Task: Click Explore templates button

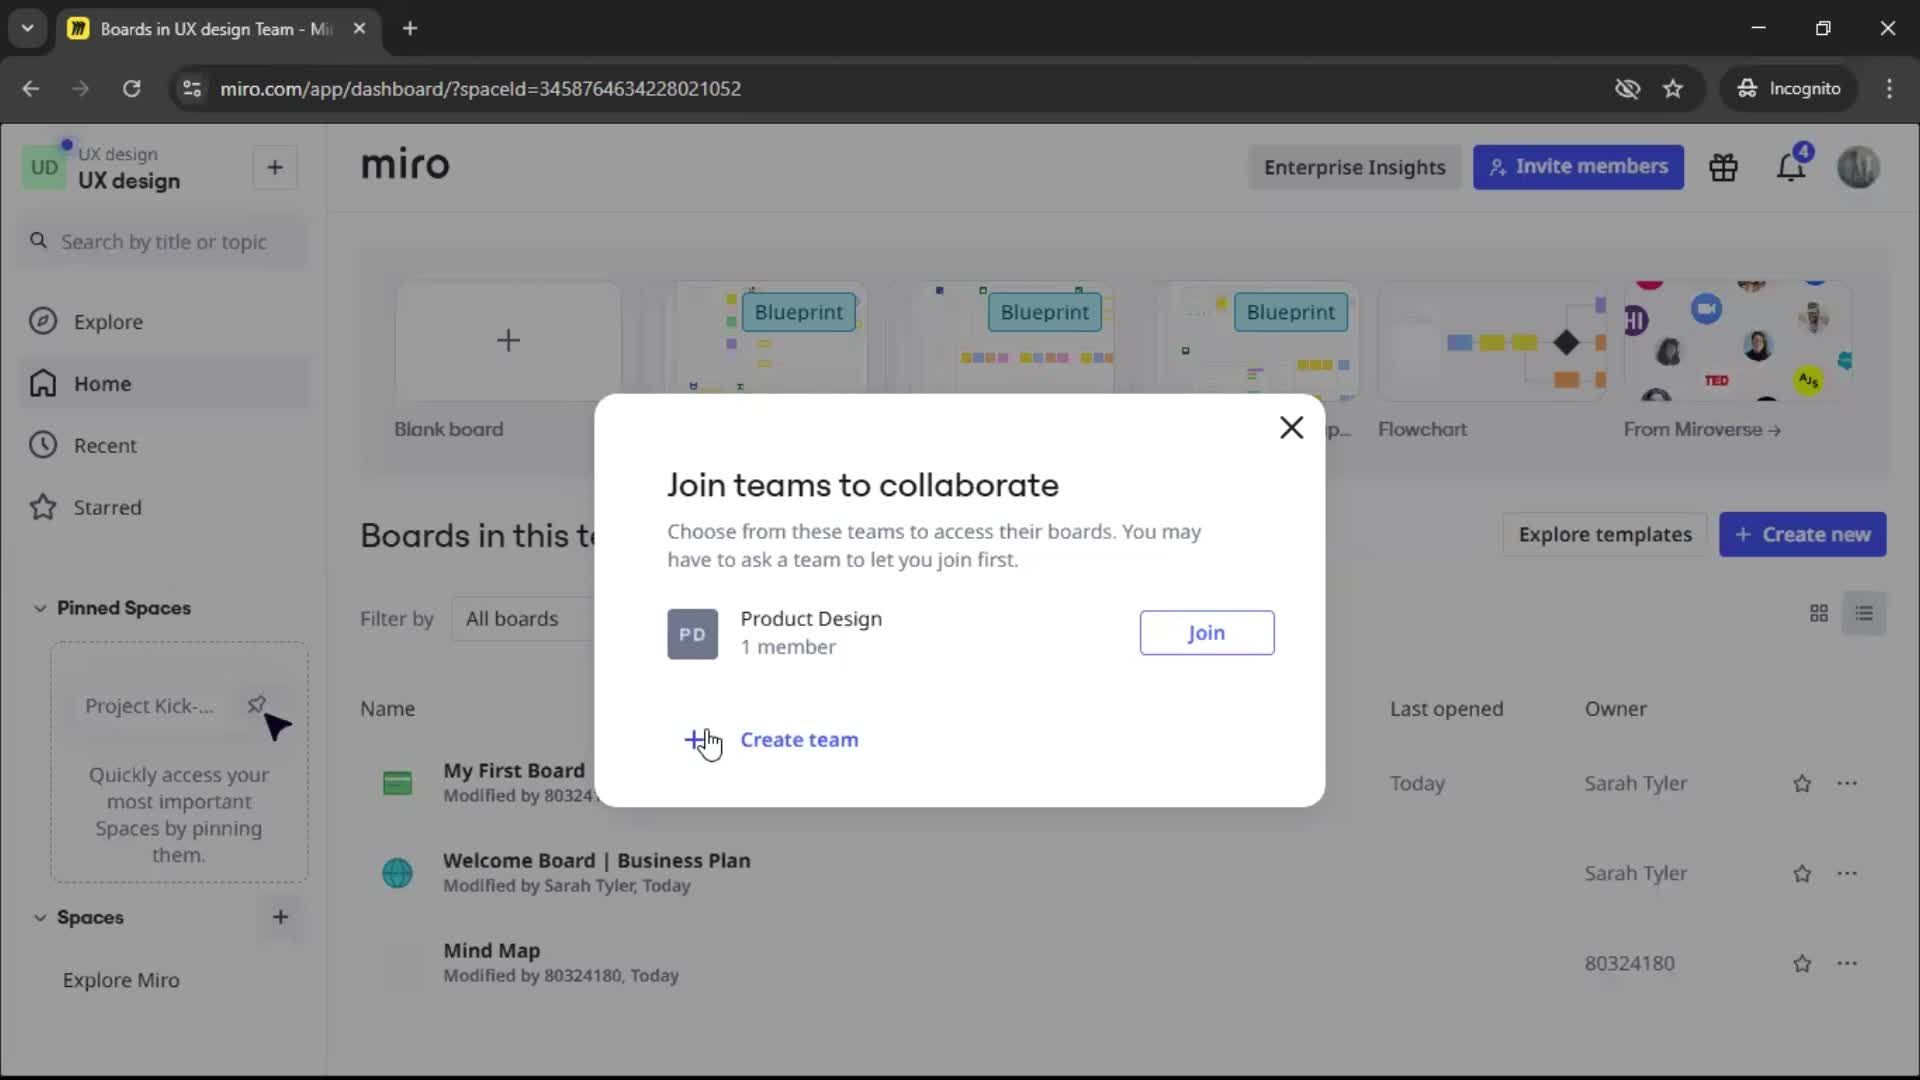Action: pyautogui.click(x=1605, y=535)
